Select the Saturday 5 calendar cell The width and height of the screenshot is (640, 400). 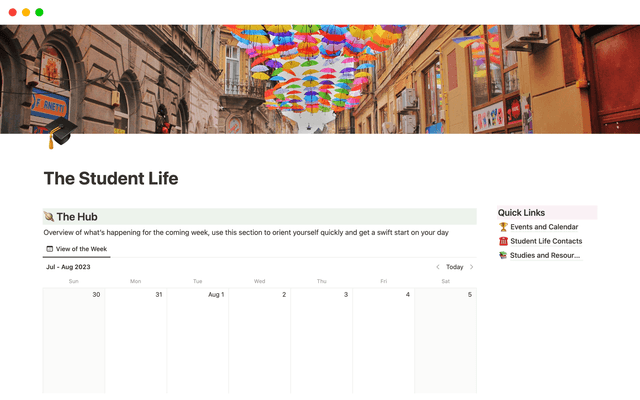(x=446, y=340)
